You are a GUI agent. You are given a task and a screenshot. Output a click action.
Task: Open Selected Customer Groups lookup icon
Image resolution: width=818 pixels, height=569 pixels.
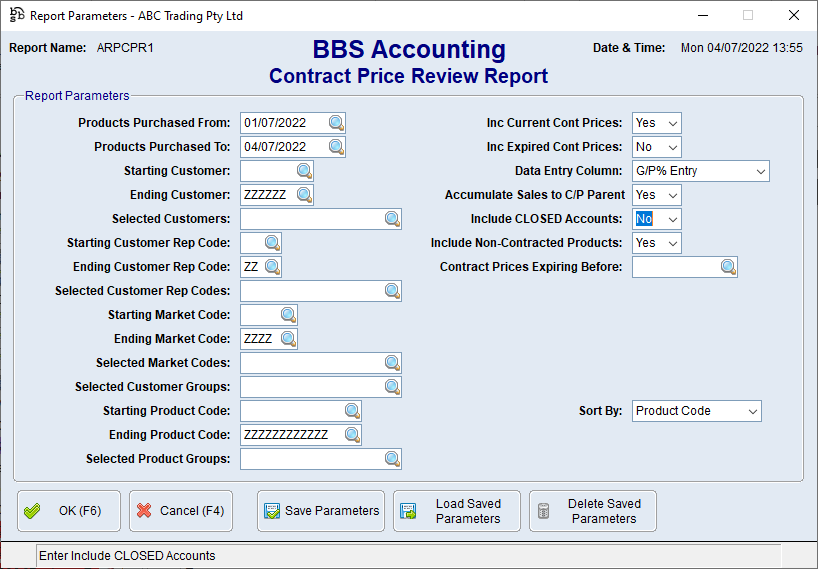click(392, 387)
